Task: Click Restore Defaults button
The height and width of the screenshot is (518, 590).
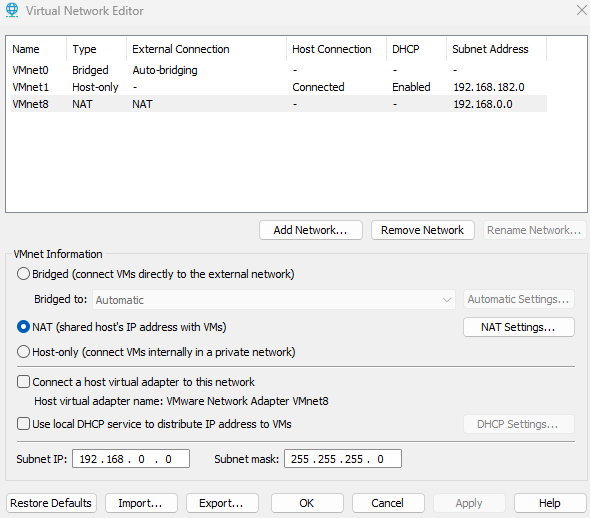Action: 51,503
